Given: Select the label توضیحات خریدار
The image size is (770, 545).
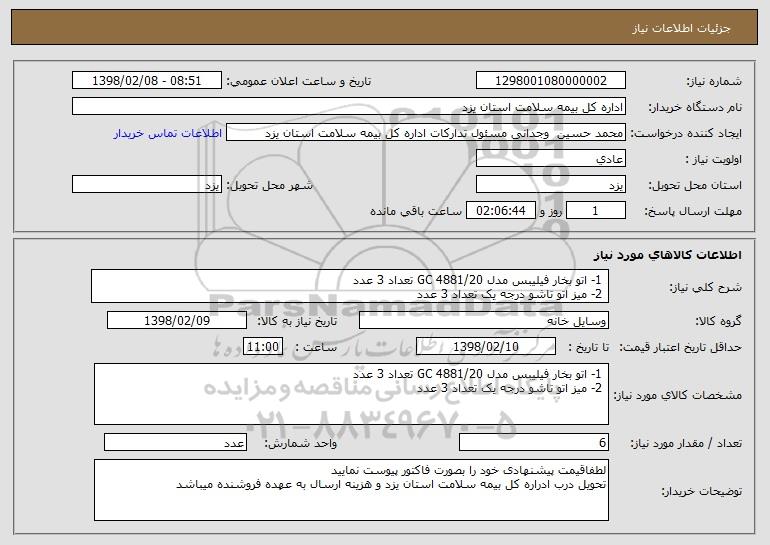Looking at the screenshot, I should (701, 491).
